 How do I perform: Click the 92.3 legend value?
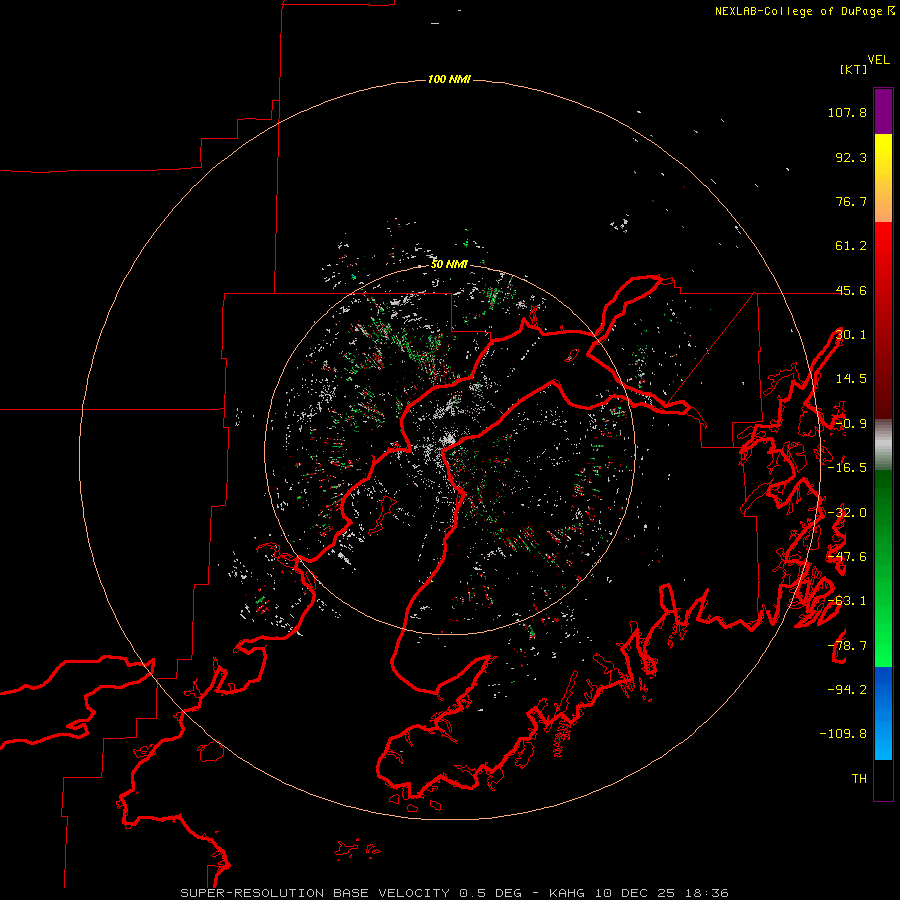click(851, 157)
